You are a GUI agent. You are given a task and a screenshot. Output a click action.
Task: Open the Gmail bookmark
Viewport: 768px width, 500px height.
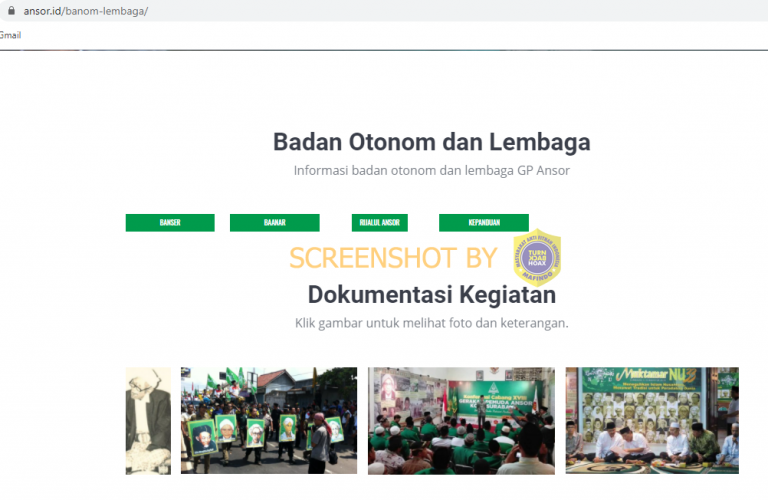tap(10, 35)
